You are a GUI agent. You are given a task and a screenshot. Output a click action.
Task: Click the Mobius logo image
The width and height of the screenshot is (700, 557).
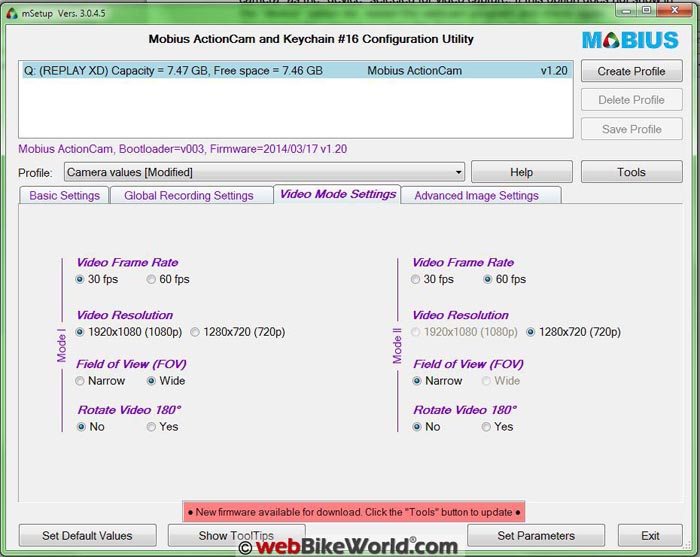click(x=630, y=40)
